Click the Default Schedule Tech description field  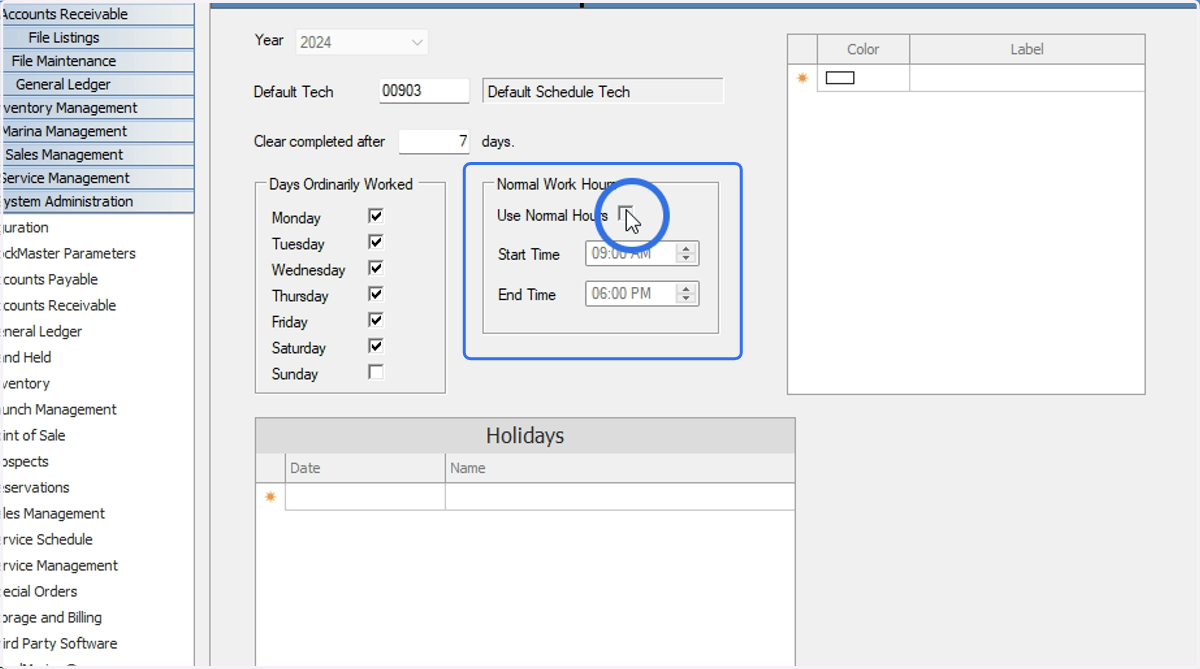(x=603, y=91)
